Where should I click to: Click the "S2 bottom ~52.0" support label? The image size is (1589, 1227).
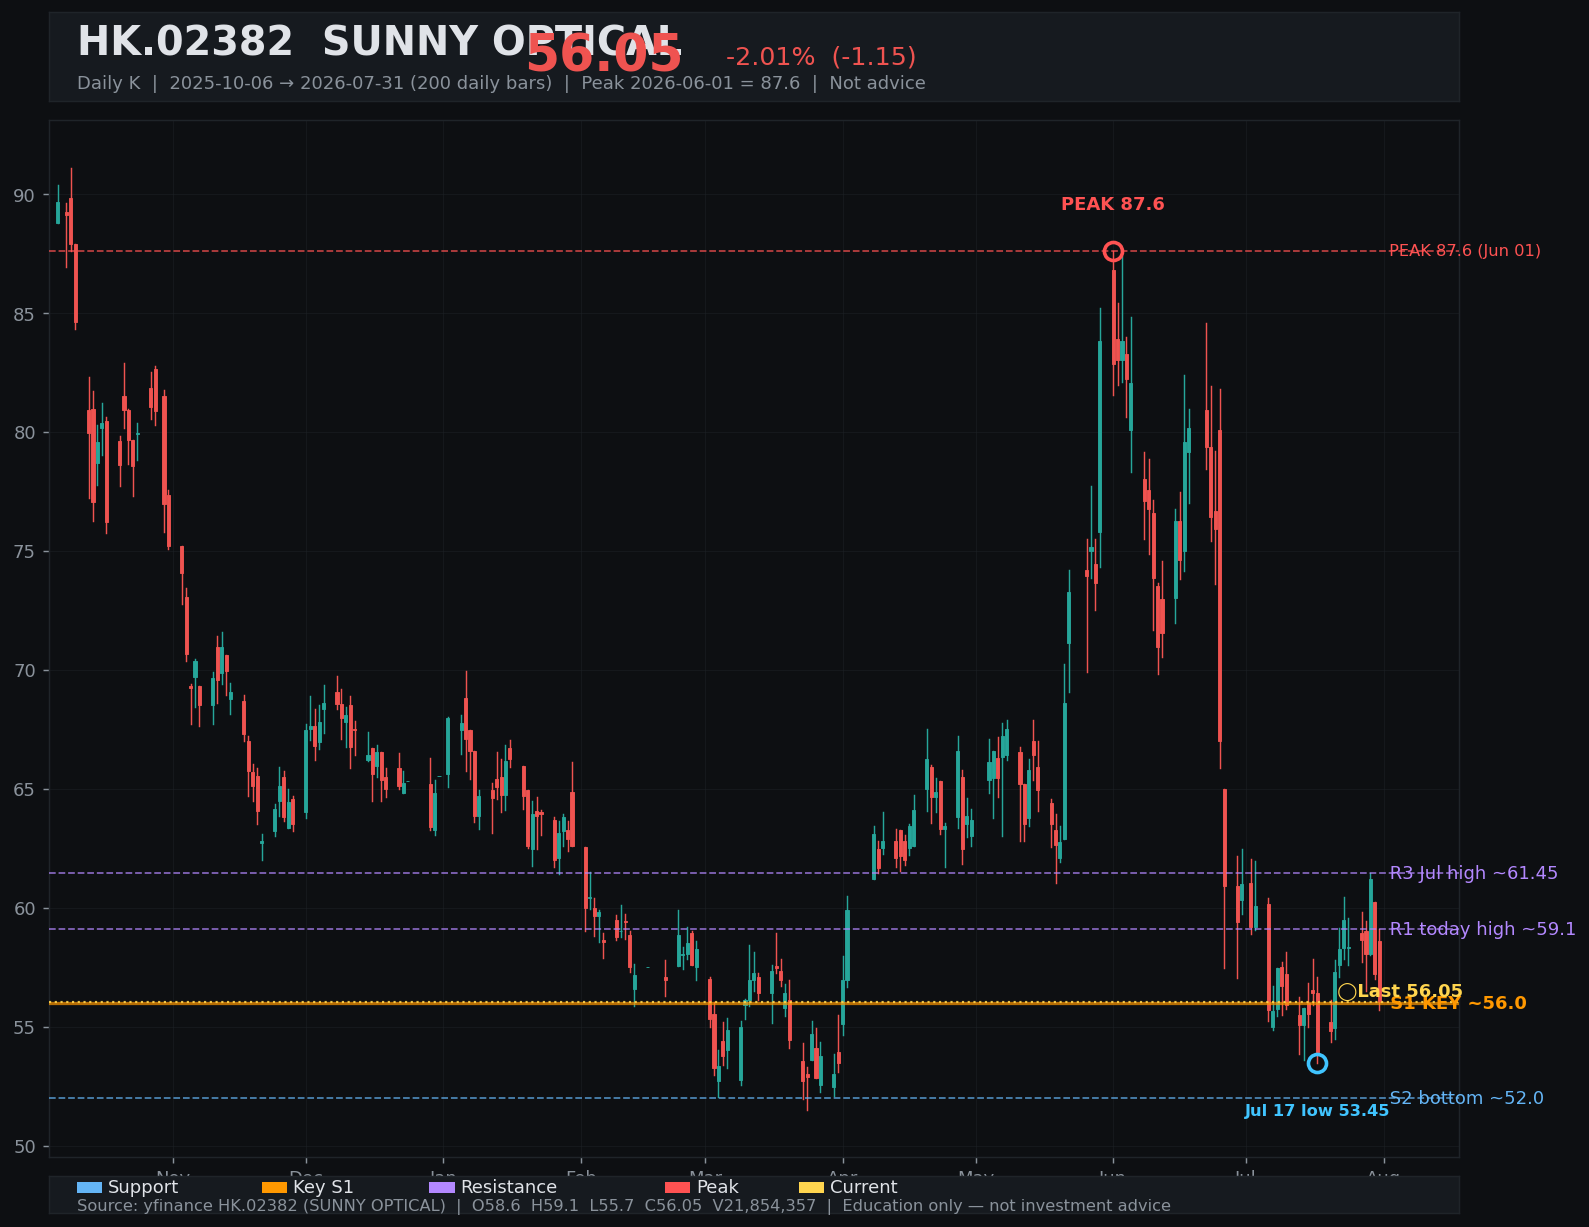(x=1466, y=1098)
